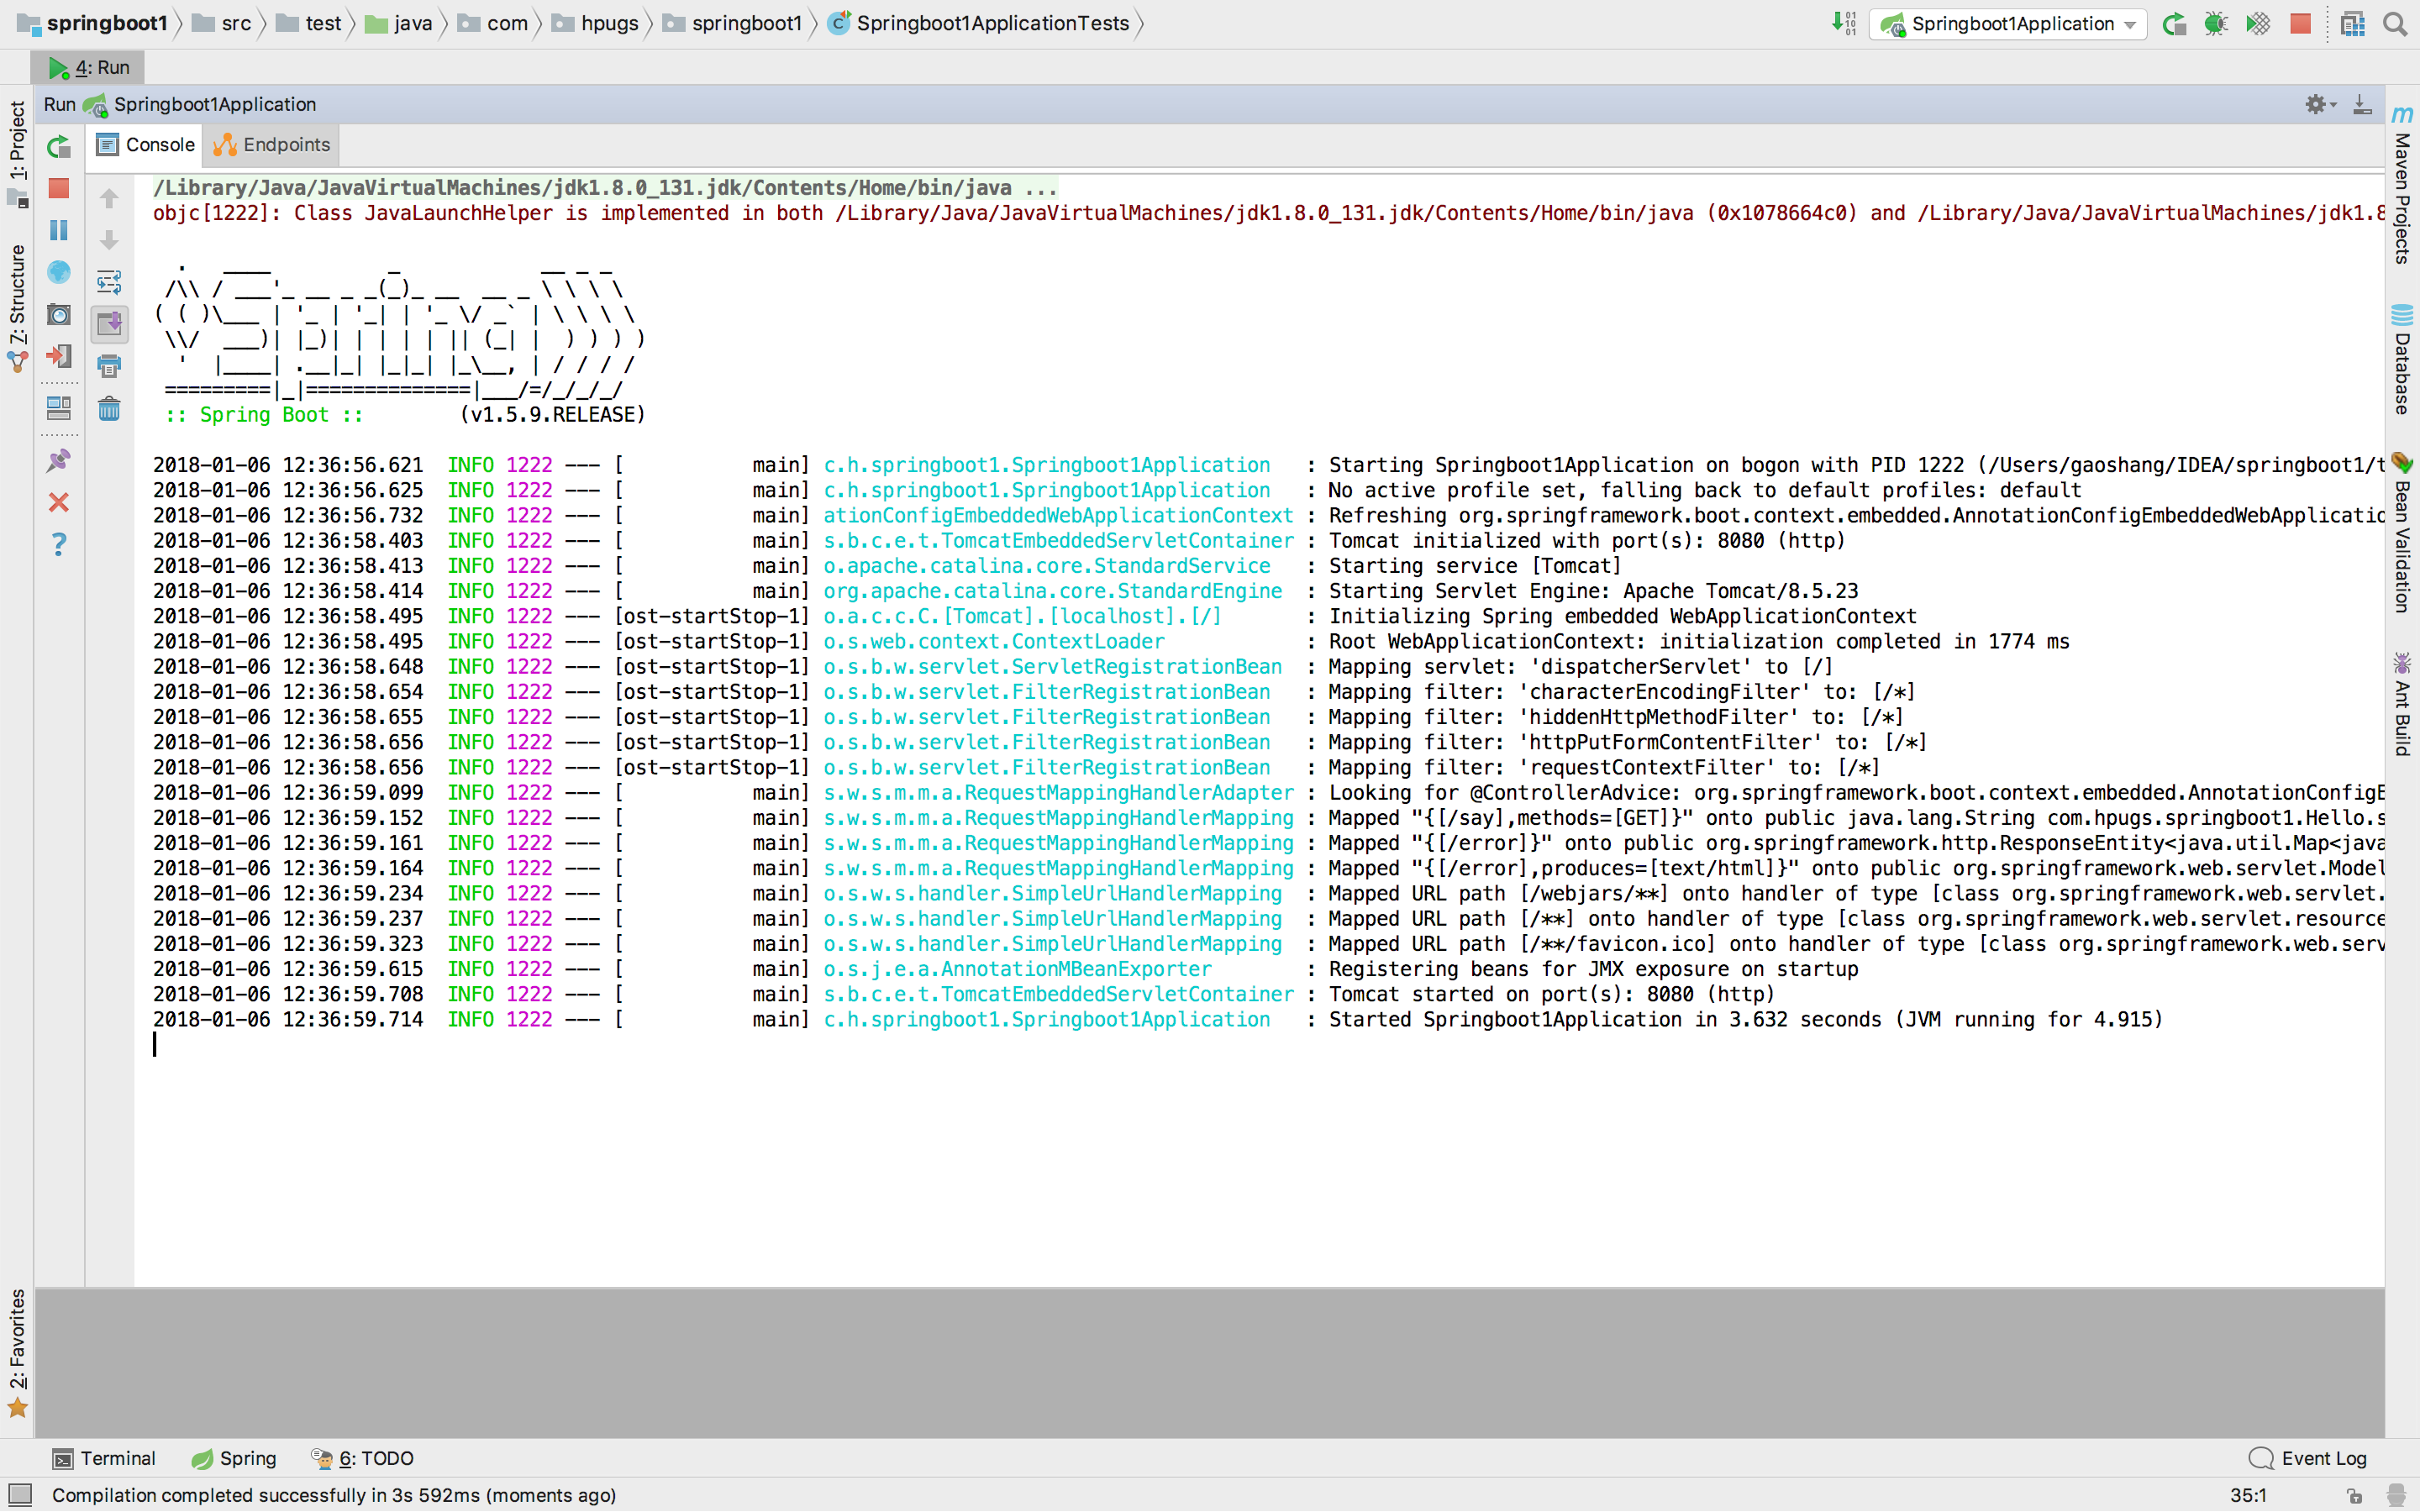Click the Make Project build icon
2420x1512 pixels.
coord(1844,23)
